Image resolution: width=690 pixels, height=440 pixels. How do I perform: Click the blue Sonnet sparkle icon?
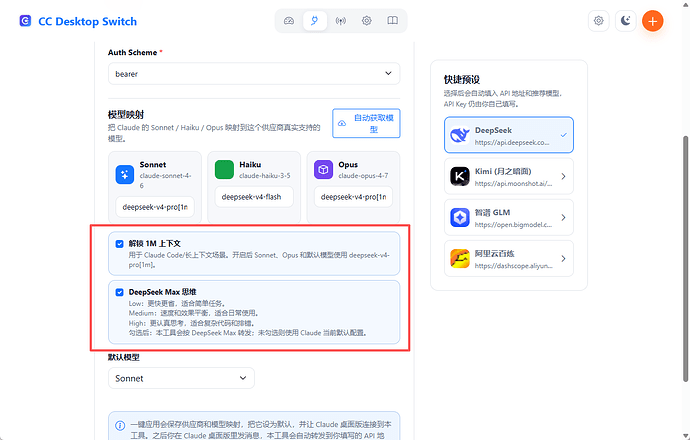click(x=125, y=175)
